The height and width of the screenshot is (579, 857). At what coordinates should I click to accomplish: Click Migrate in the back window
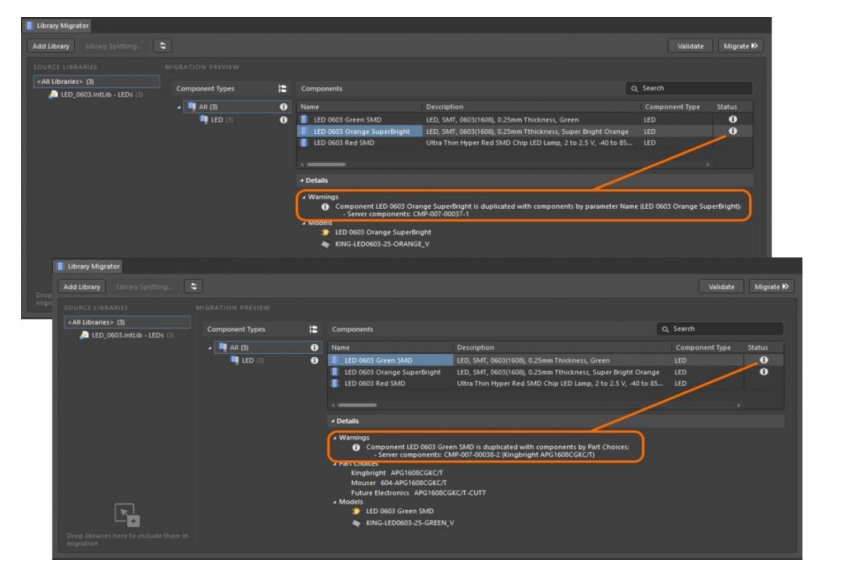tap(740, 46)
